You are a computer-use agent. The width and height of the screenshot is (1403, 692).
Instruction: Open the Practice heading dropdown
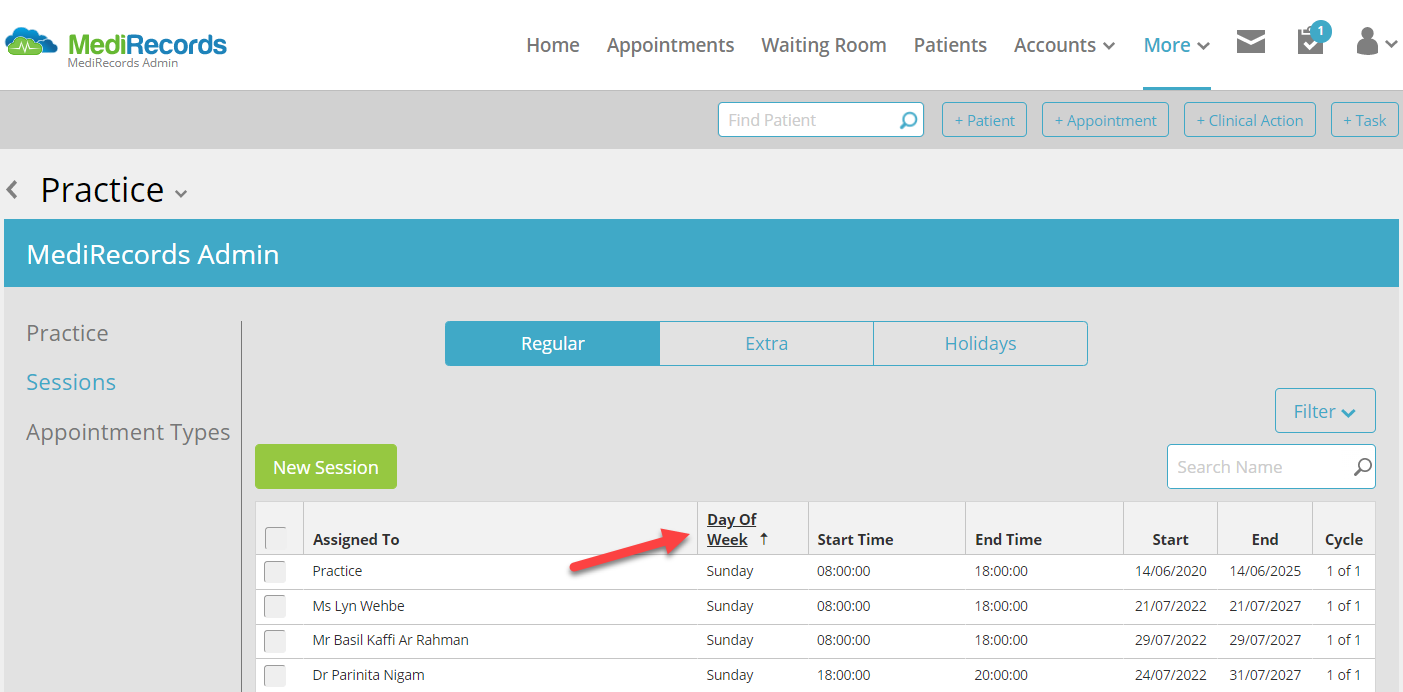point(181,193)
